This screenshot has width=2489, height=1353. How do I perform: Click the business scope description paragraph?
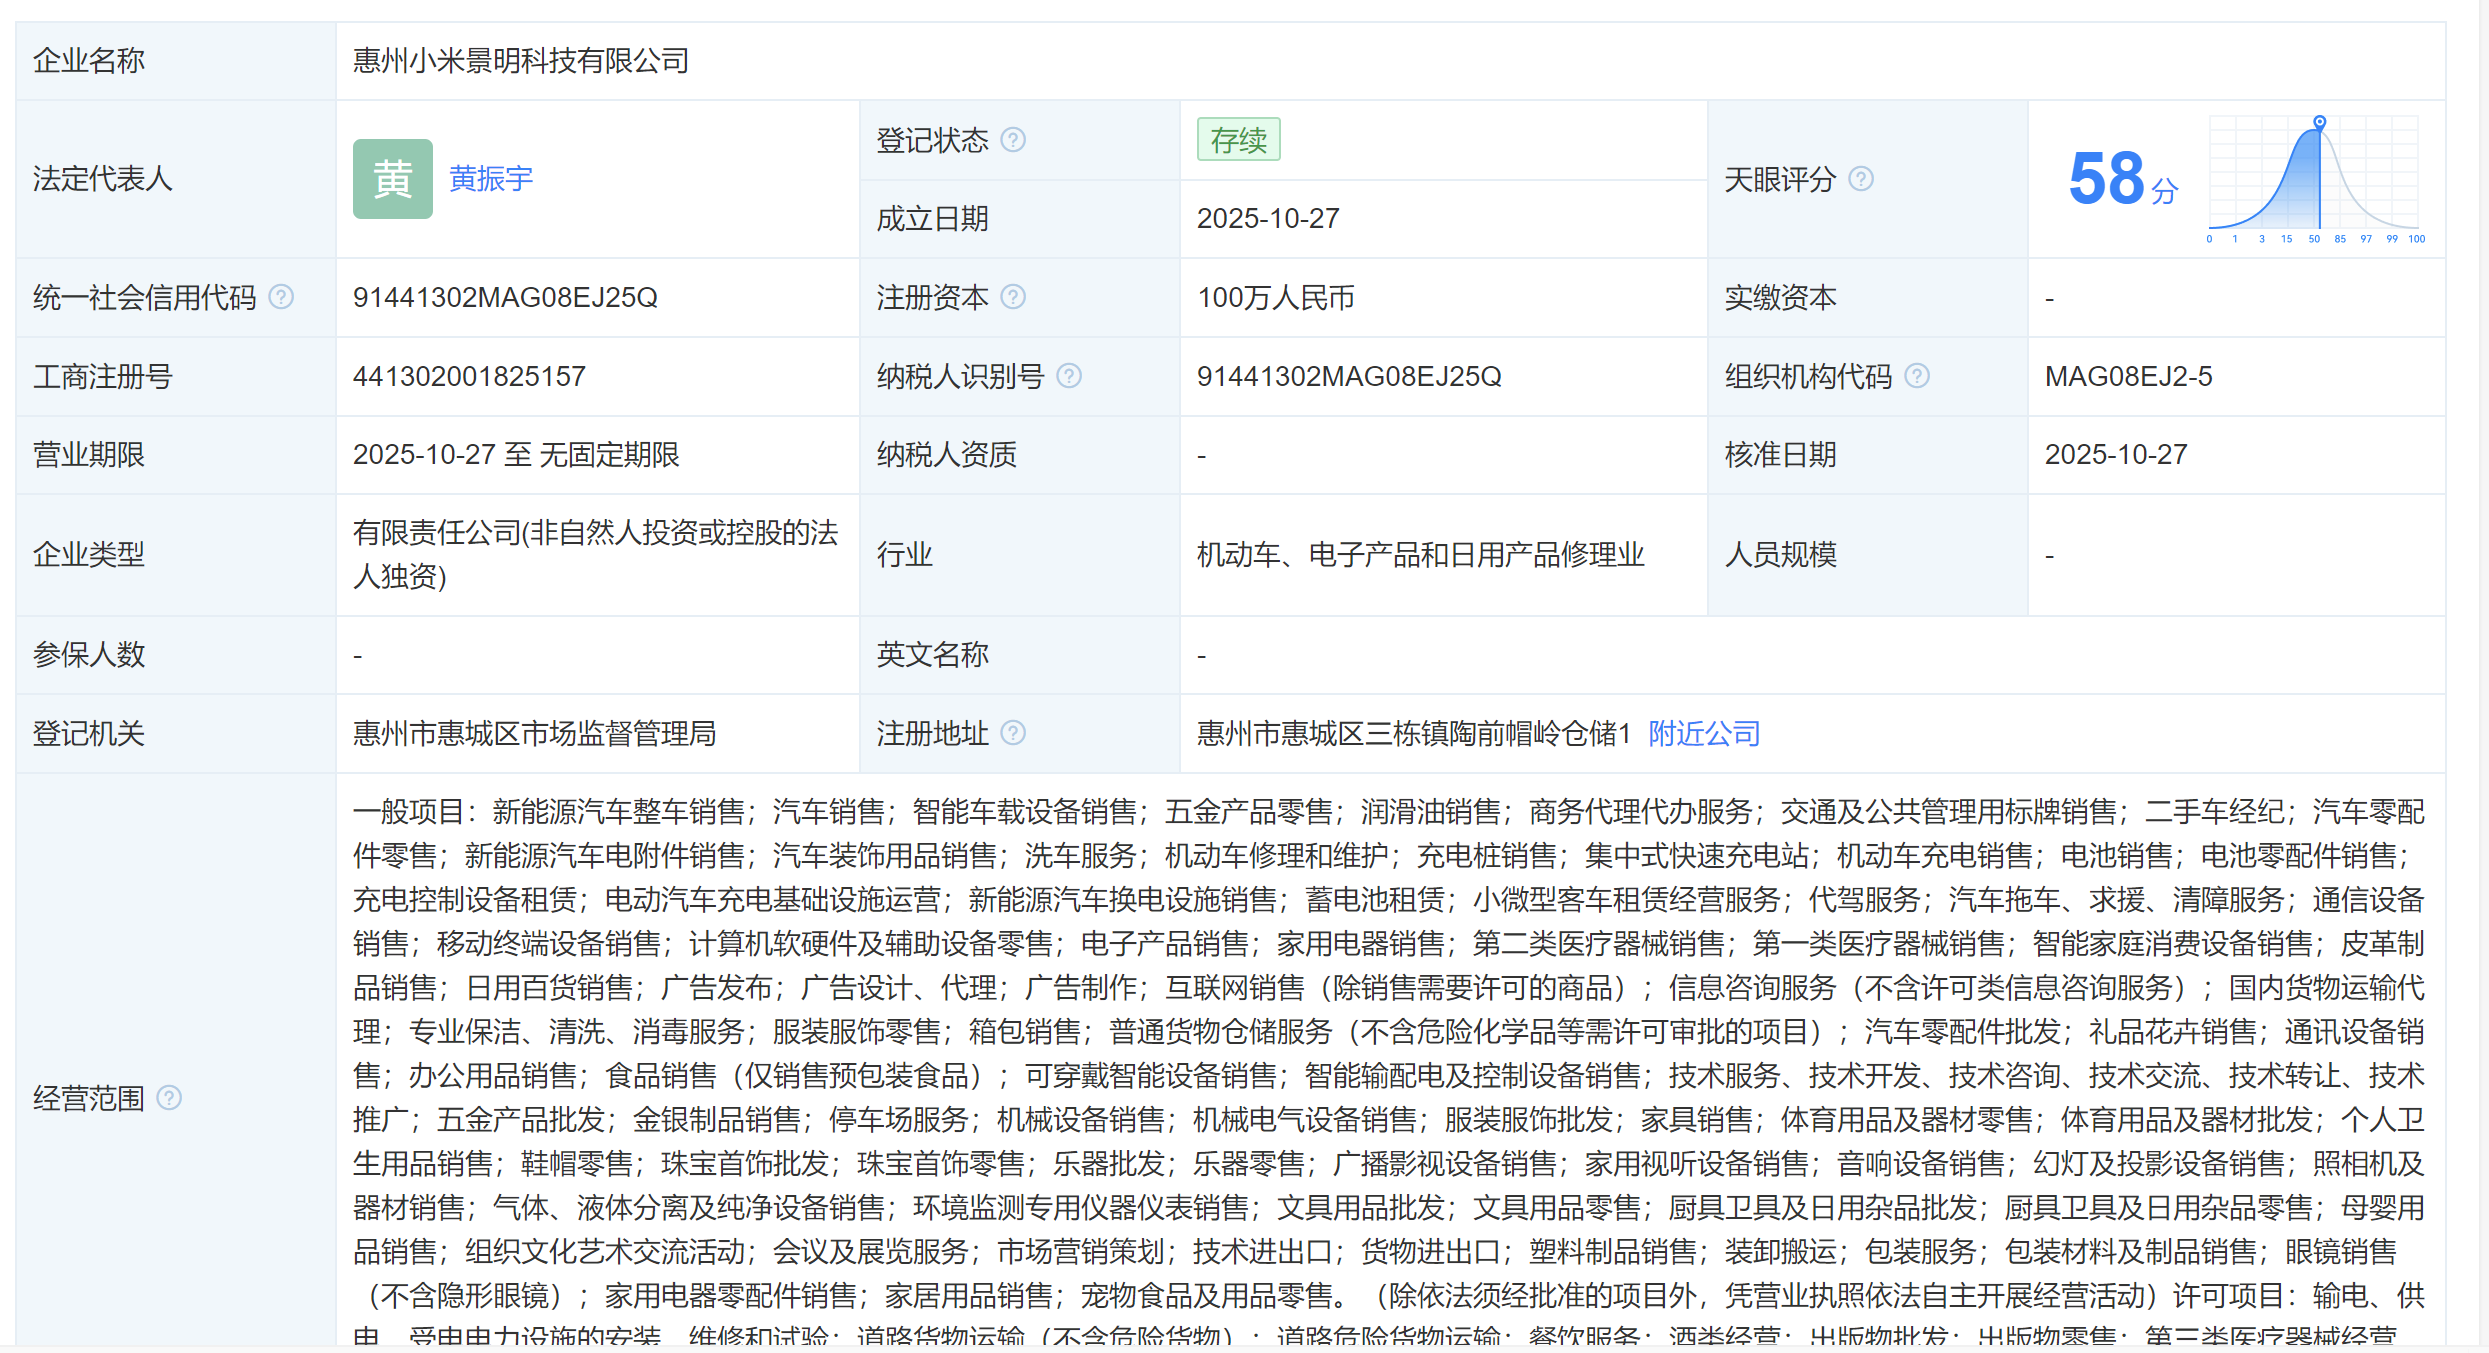[x=1389, y=1071]
